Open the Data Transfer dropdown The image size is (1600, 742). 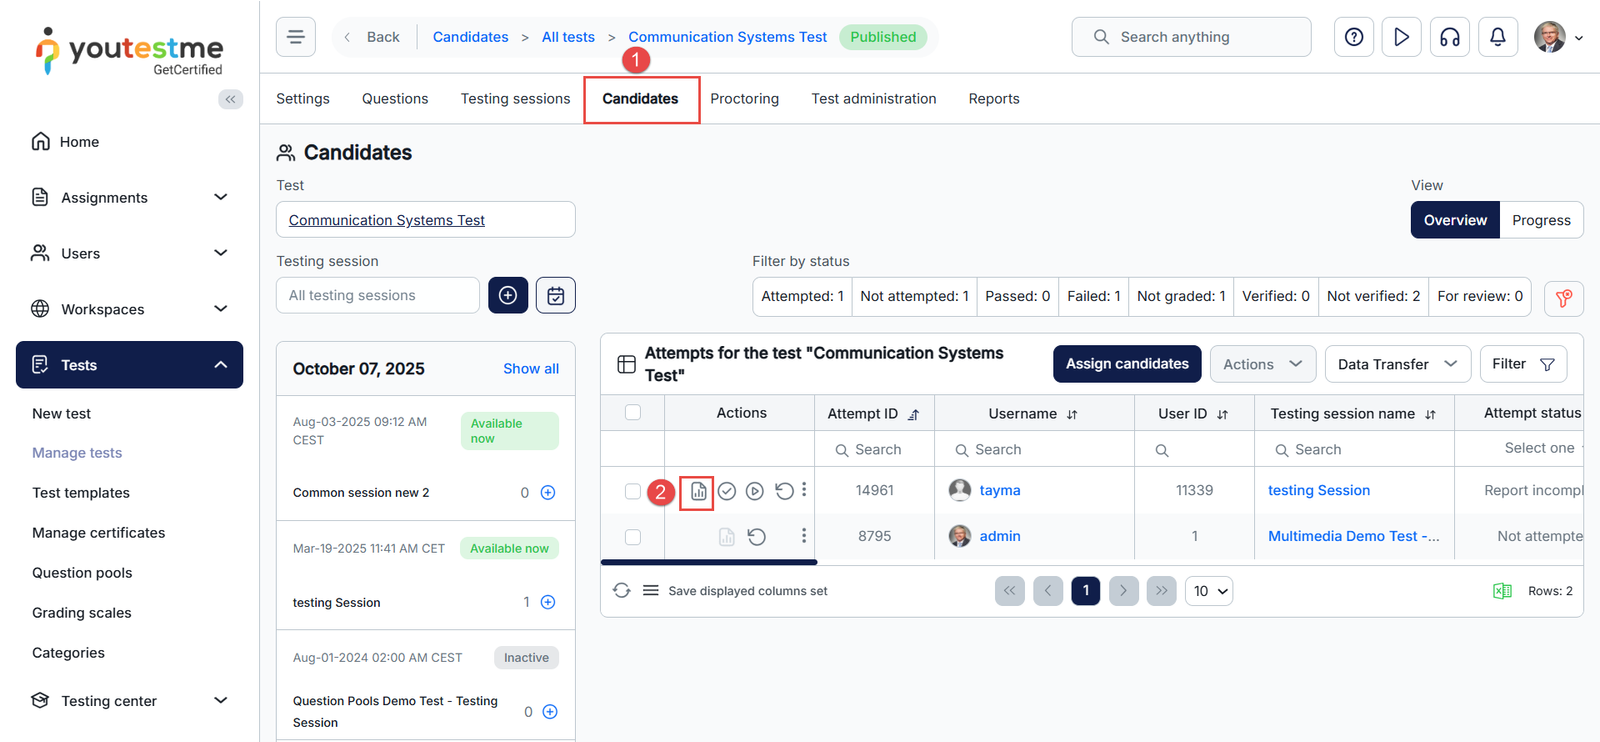click(1397, 364)
